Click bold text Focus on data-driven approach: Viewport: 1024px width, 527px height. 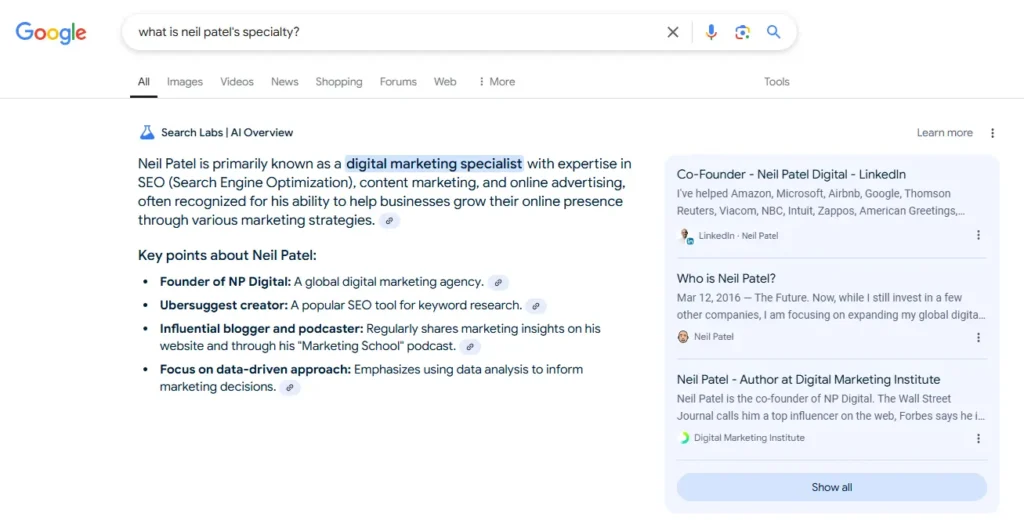click(255, 369)
